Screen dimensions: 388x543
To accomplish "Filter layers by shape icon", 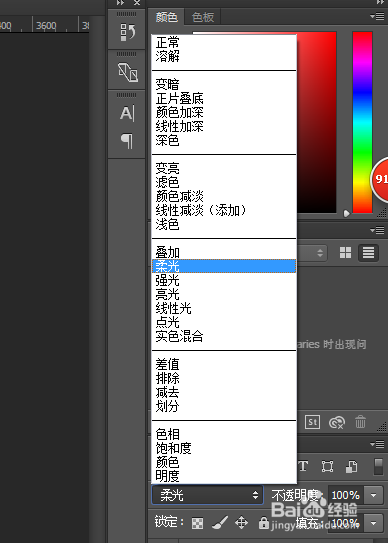I will (x=327, y=466).
